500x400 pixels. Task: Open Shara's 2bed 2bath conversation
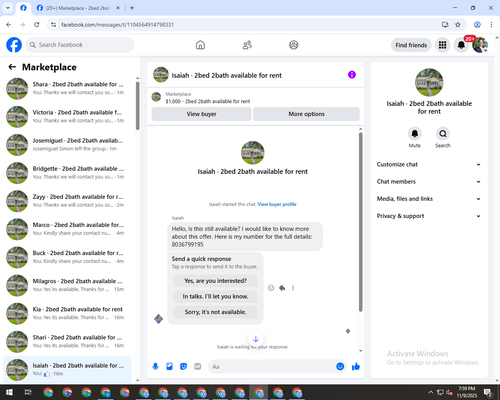(x=67, y=88)
